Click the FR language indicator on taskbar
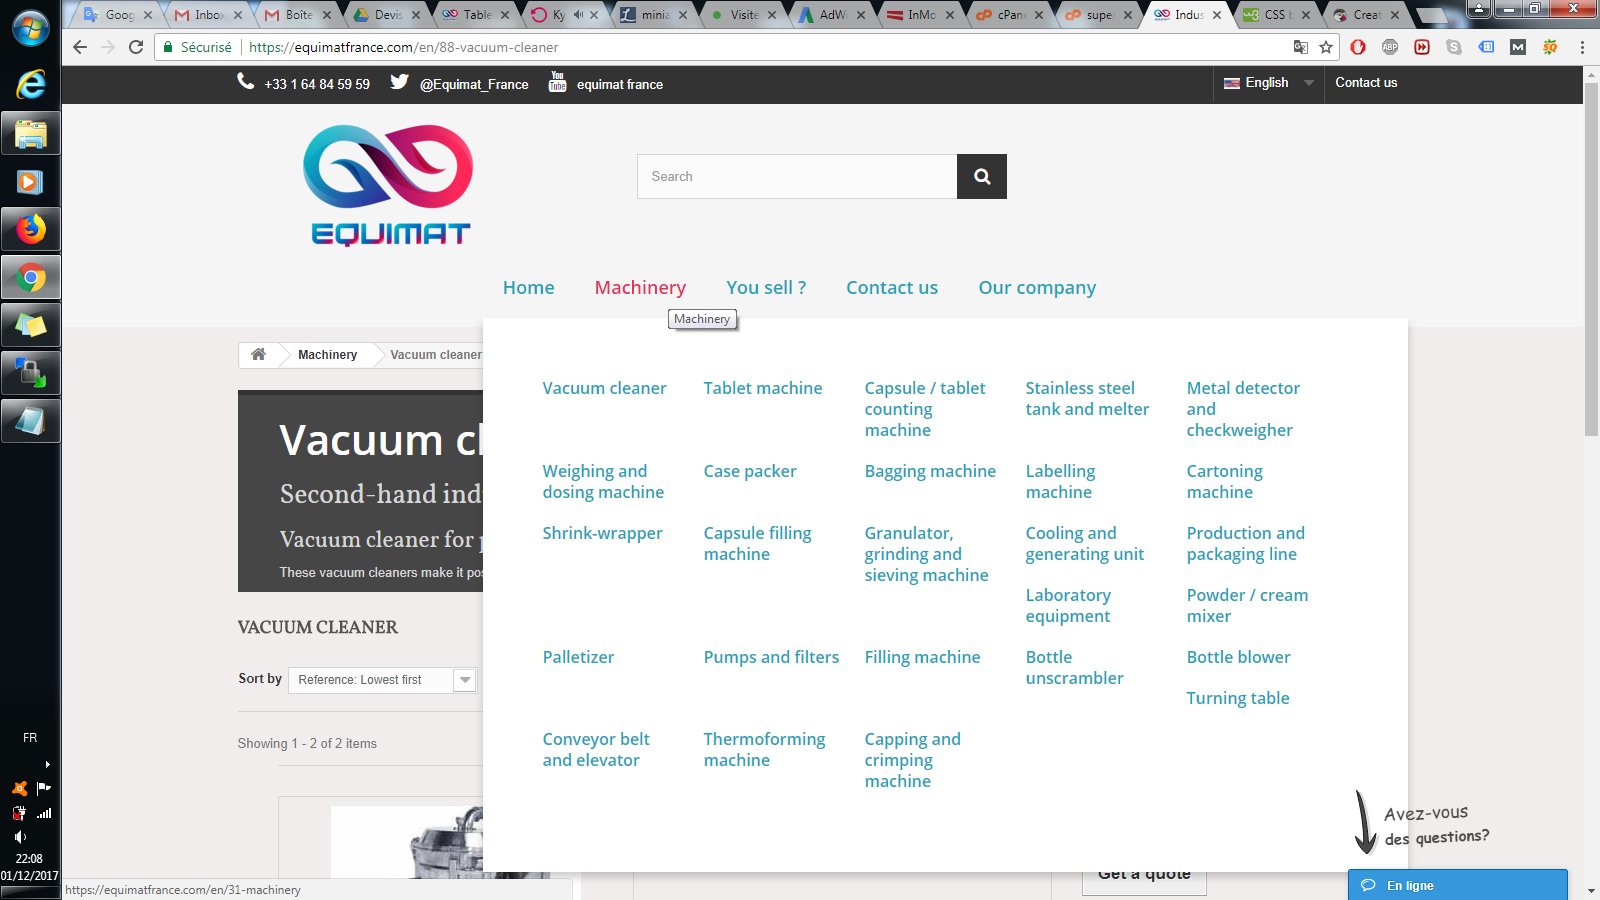This screenshot has width=1600, height=900. coord(30,738)
